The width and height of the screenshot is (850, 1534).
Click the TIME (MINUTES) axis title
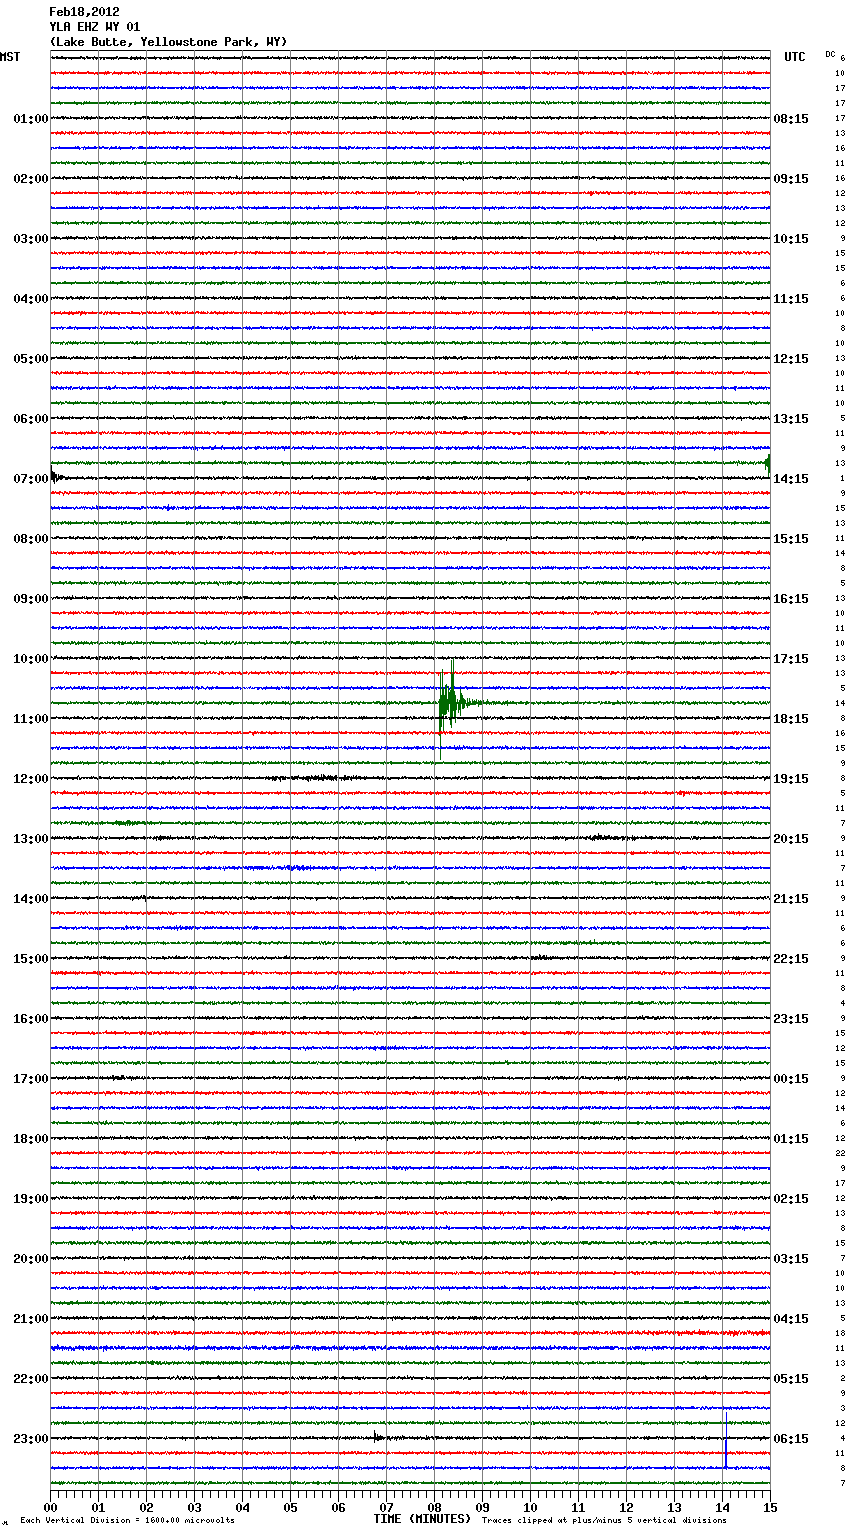click(x=422, y=1519)
